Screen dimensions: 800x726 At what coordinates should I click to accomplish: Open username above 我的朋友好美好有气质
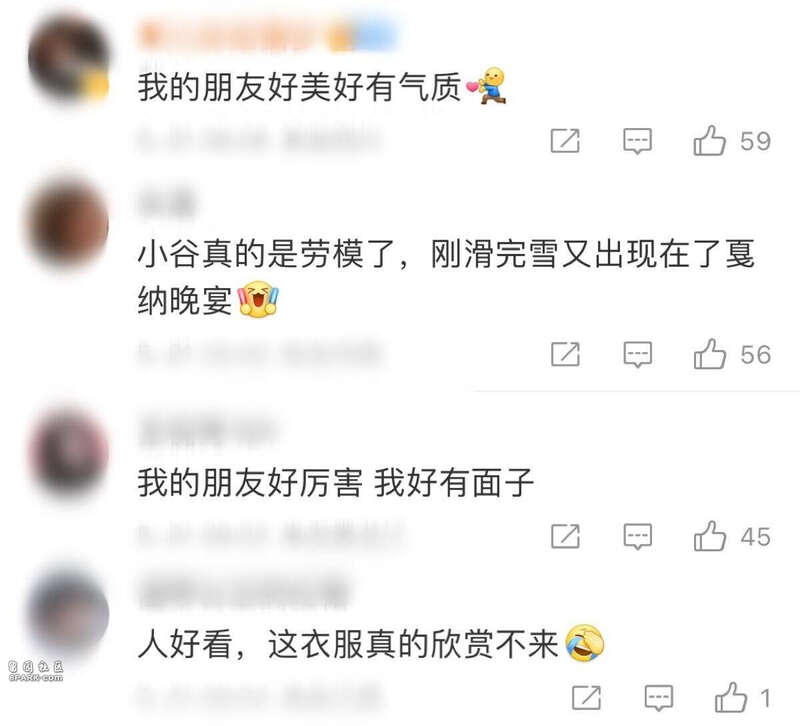[268, 34]
